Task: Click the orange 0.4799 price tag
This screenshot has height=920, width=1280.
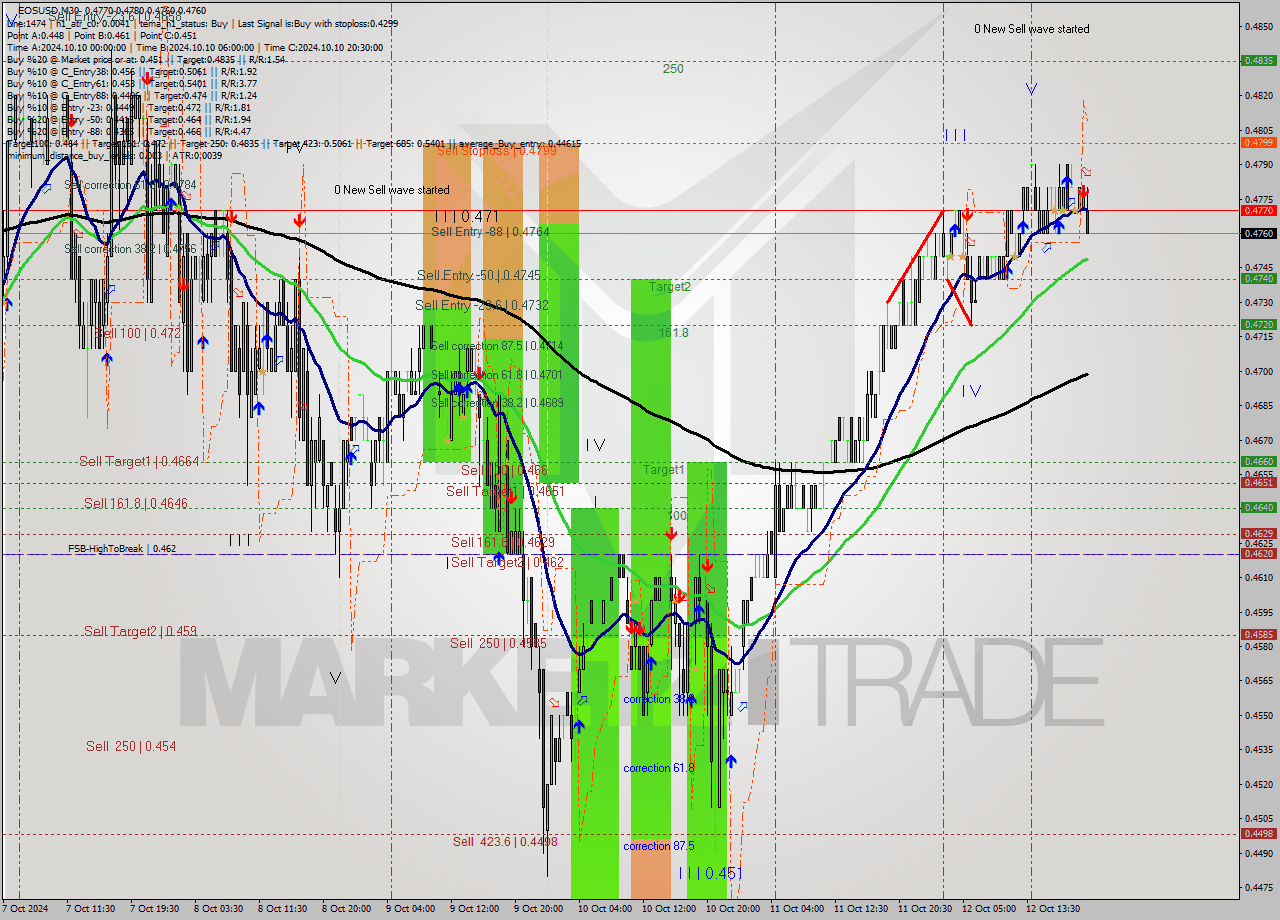Action: (1257, 143)
